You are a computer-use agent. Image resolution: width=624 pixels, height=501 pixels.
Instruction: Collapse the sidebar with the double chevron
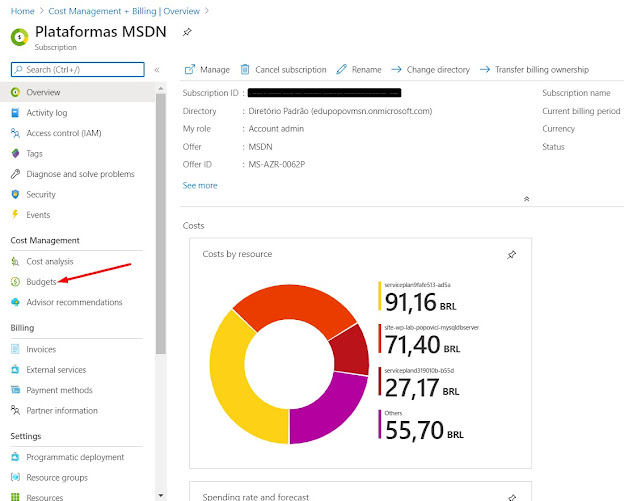click(157, 70)
